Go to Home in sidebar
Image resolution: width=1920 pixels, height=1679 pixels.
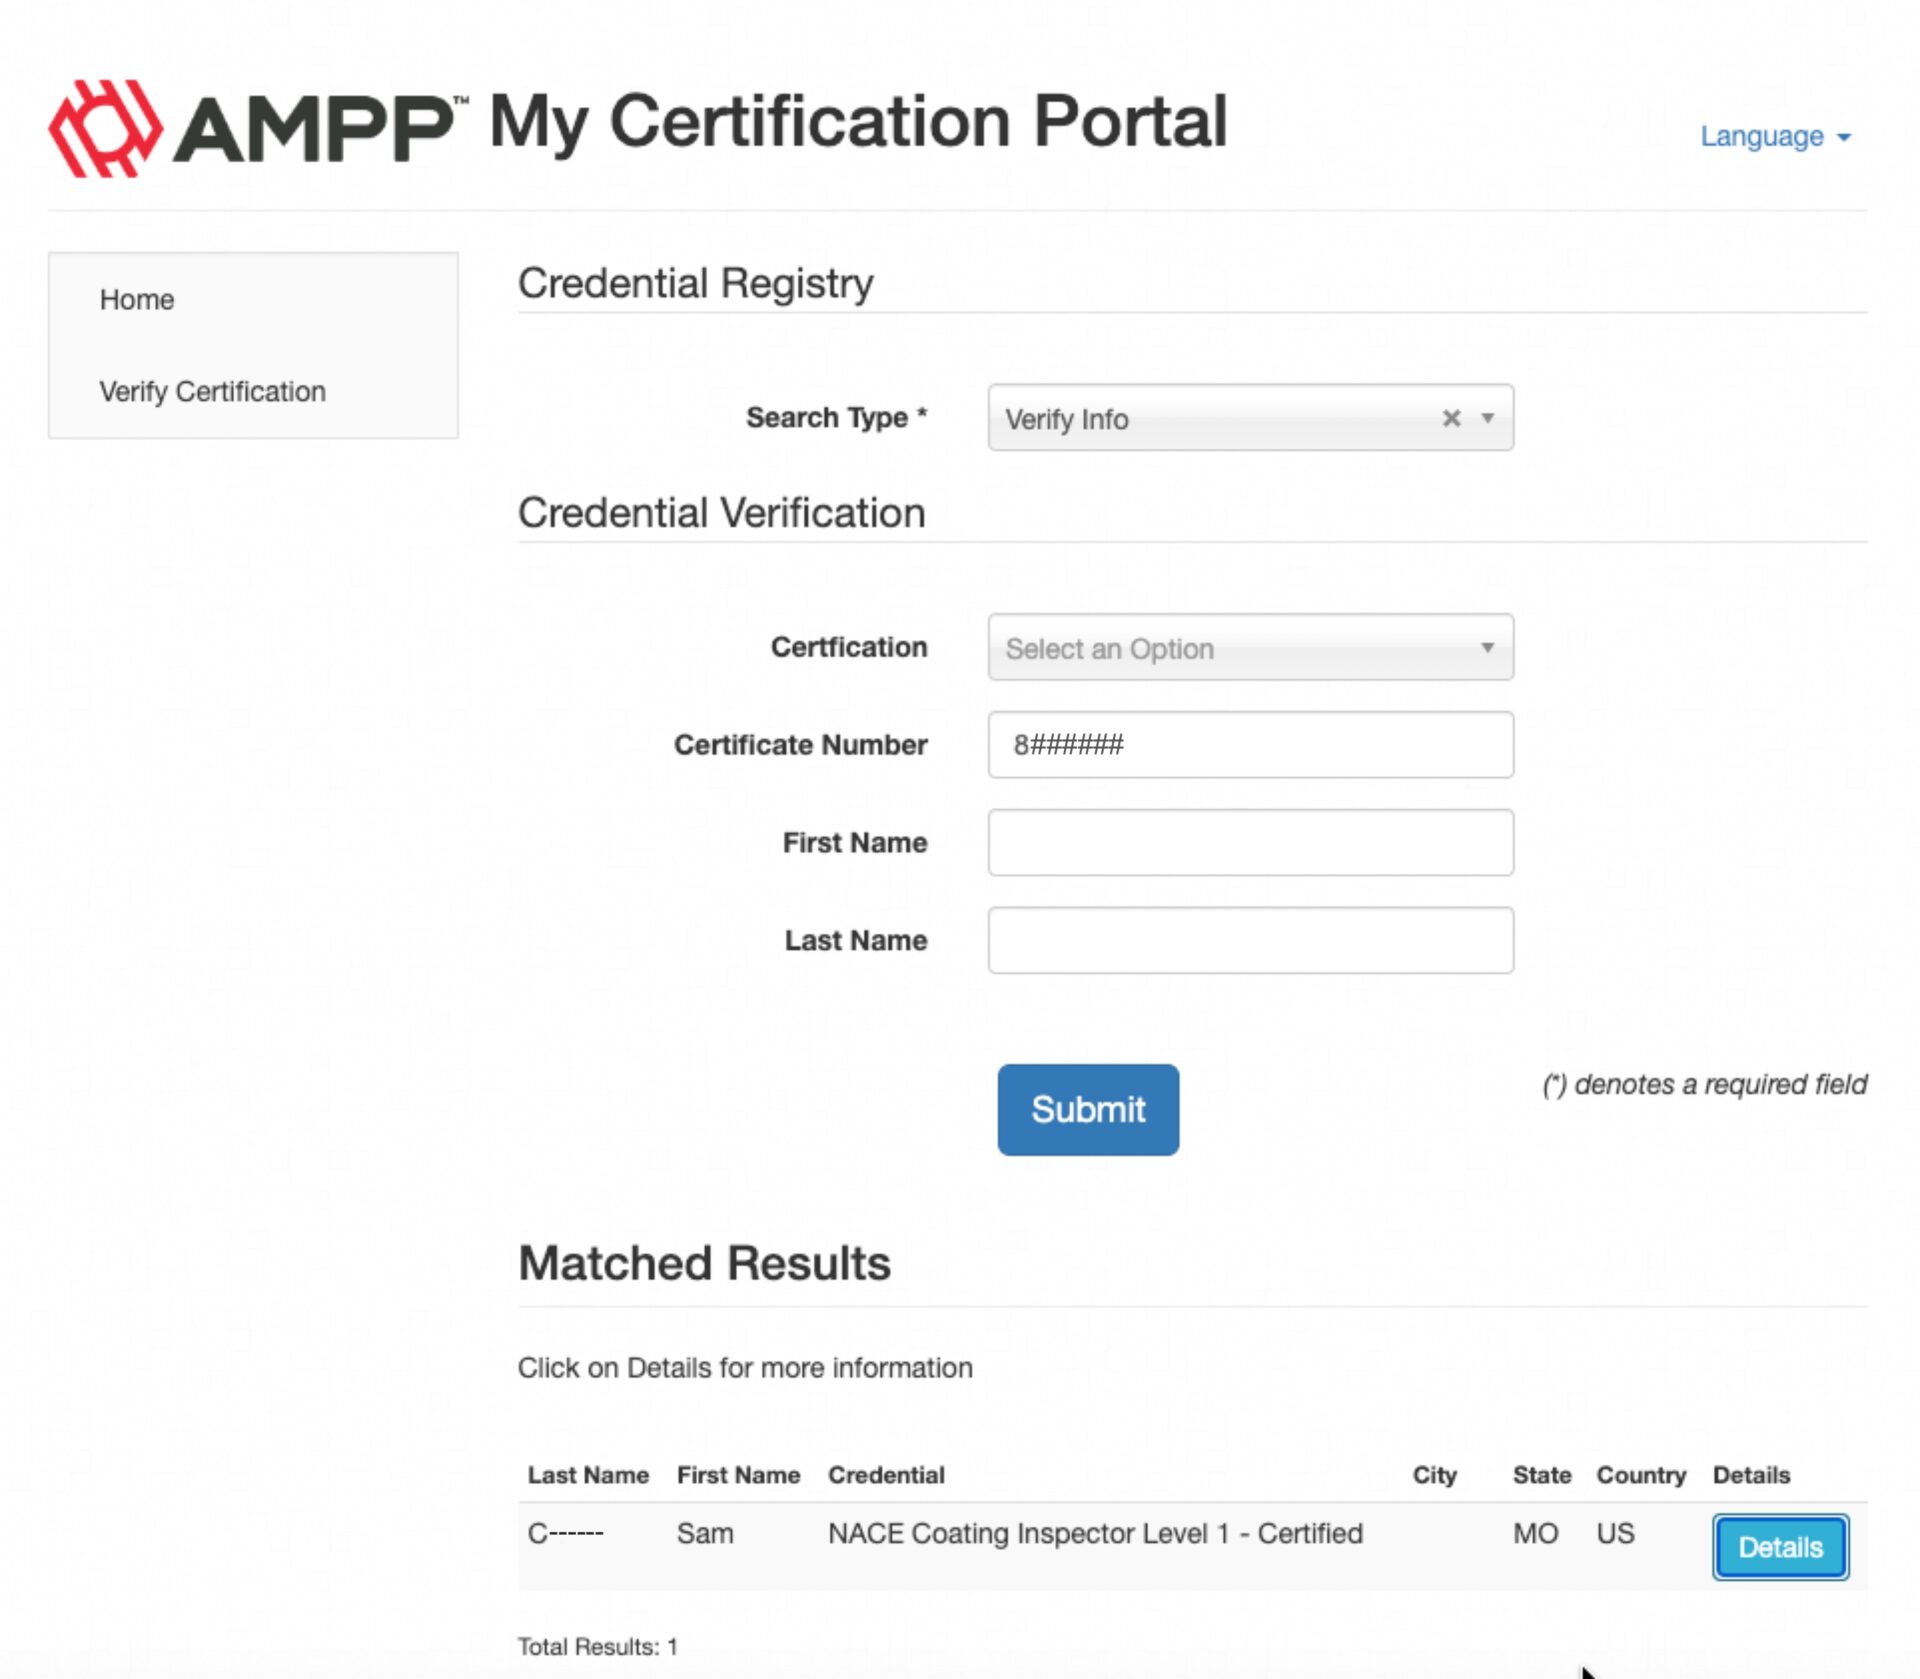click(137, 300)
